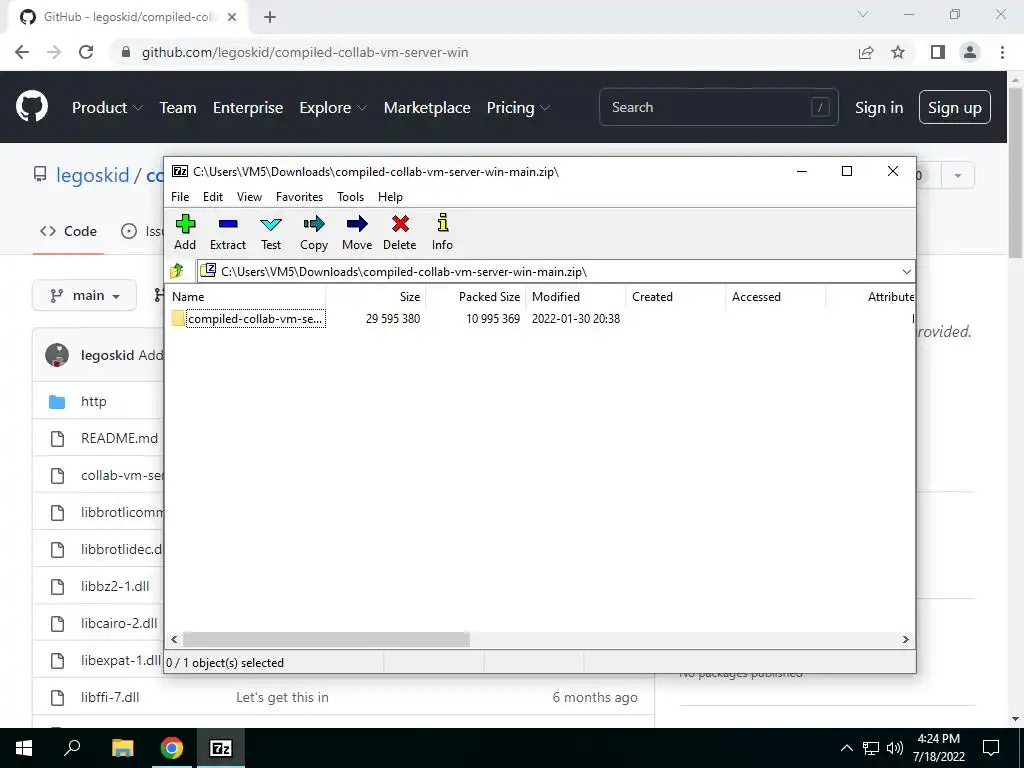Open the Help menu in 7-Zip
The image size is (1024, 768).
tap(390, 197)
